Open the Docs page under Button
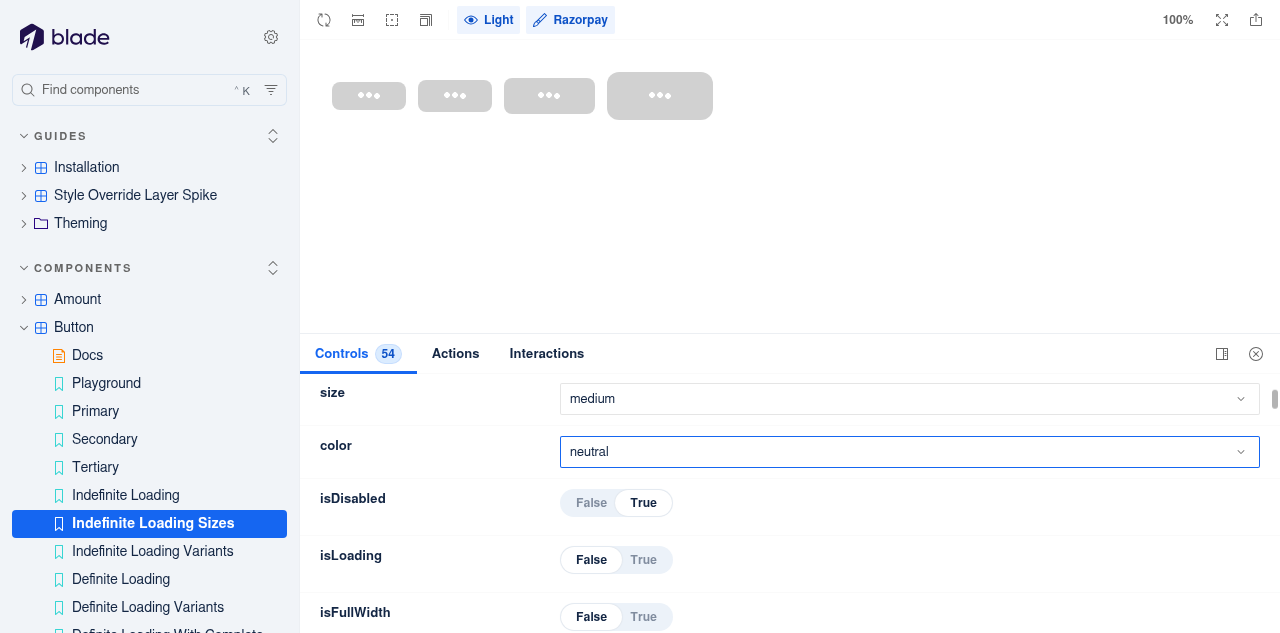 coord(87,355)
